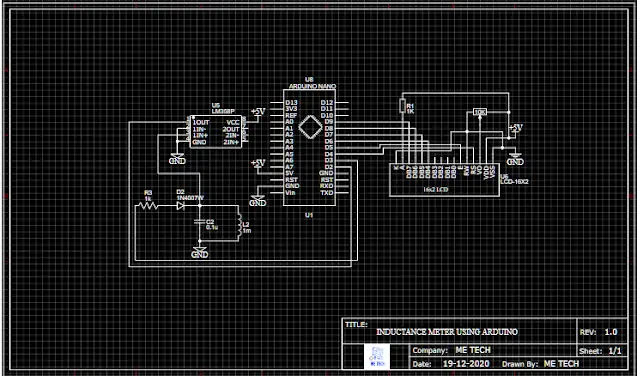
Task: Click GND symbol right of the LCD
Action: pos(515,159)
